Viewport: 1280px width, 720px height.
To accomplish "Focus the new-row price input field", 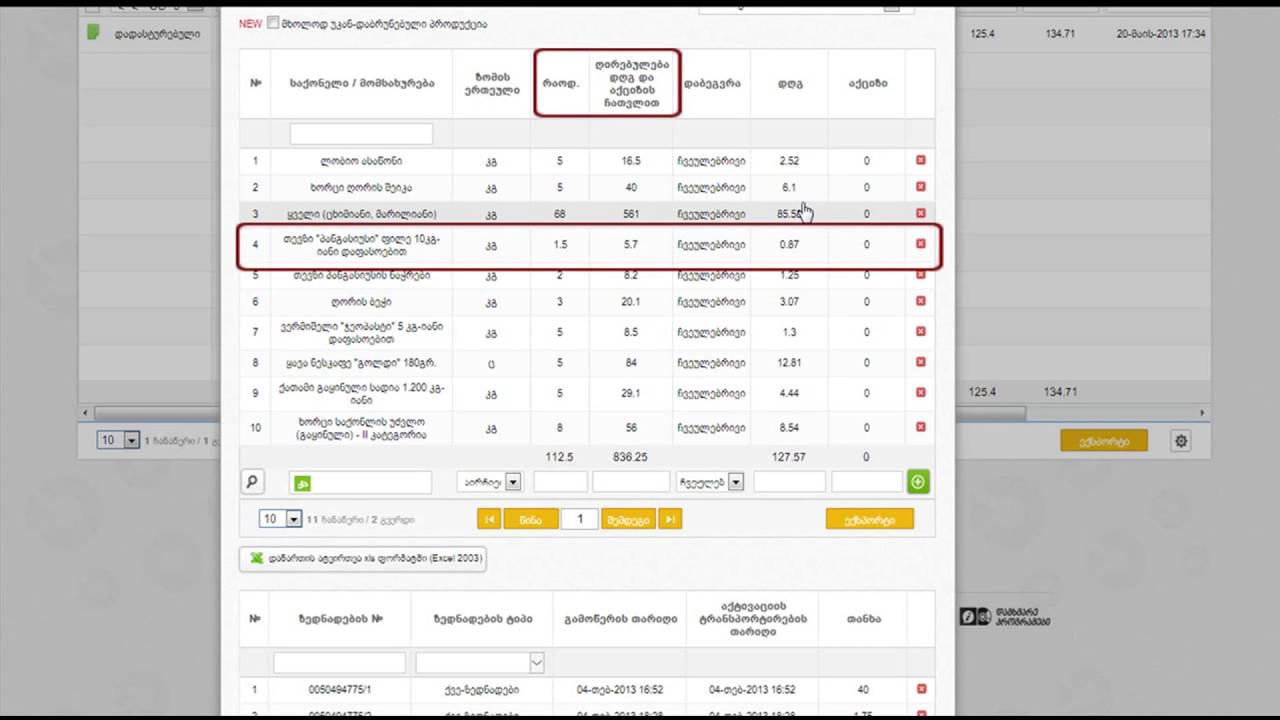I will 631,482.
